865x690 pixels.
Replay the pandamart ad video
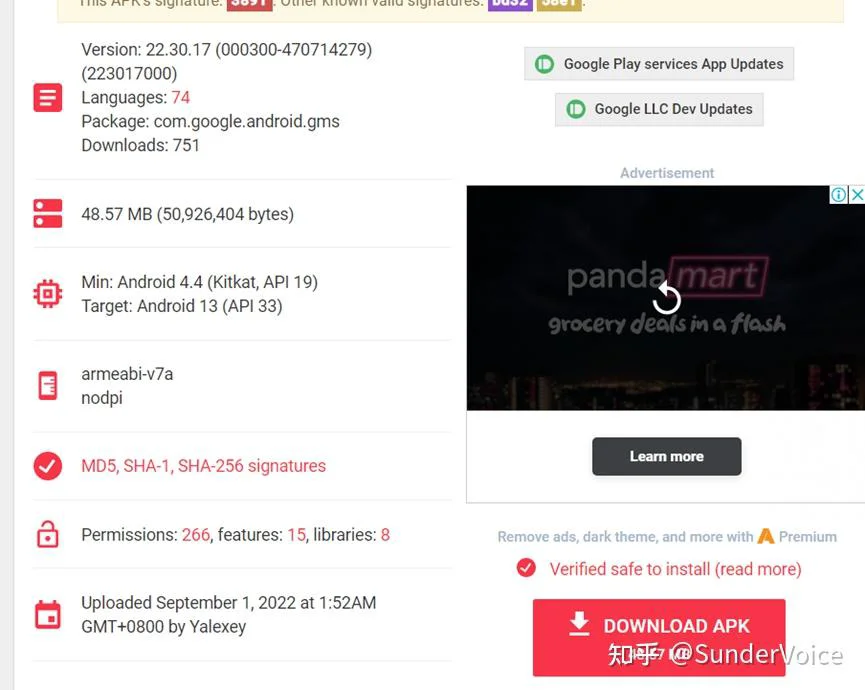coord(666,298)
